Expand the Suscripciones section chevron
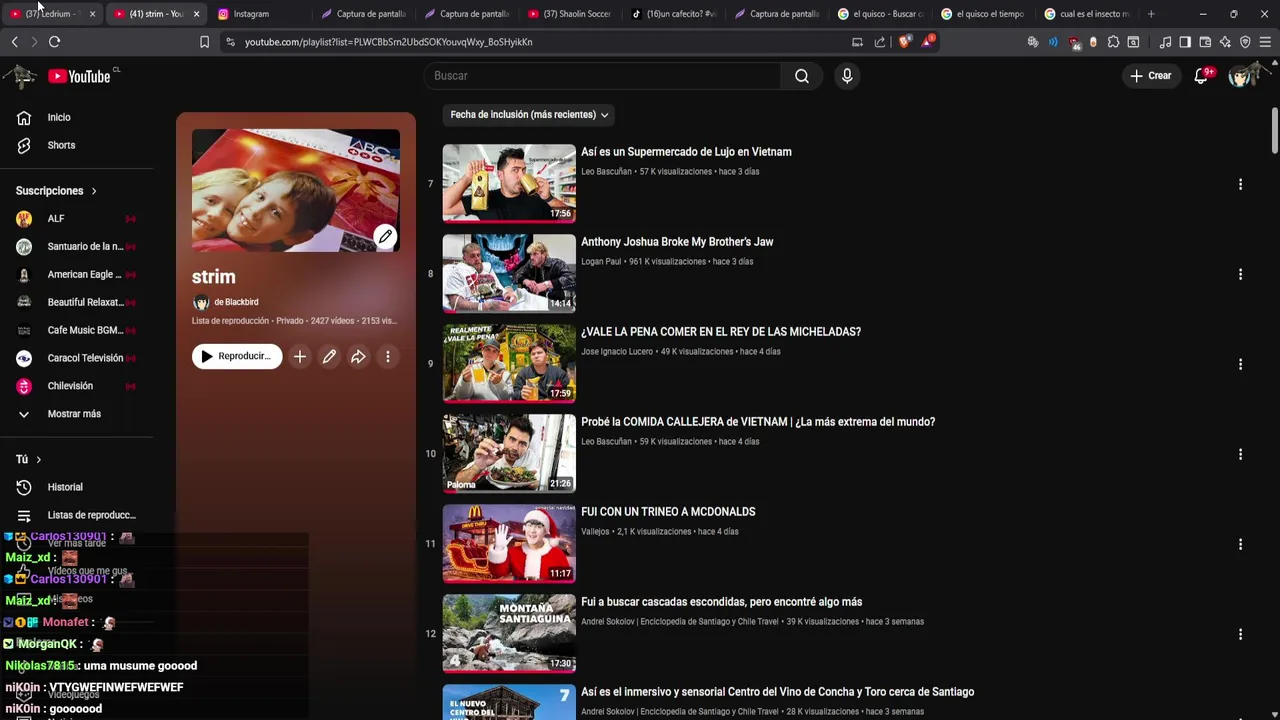Viewport: 1280px width, 720px height. [94, 191]
